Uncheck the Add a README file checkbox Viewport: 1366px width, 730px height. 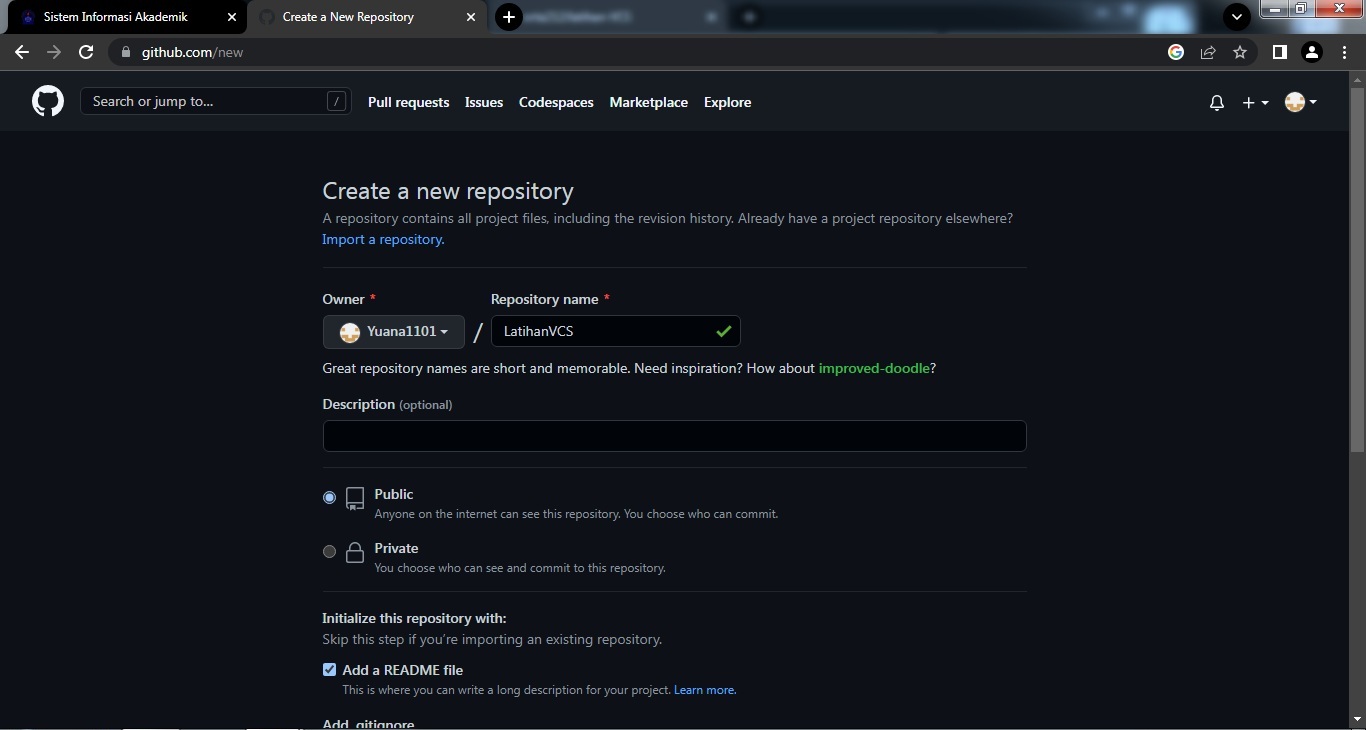[x=329, y=669]
